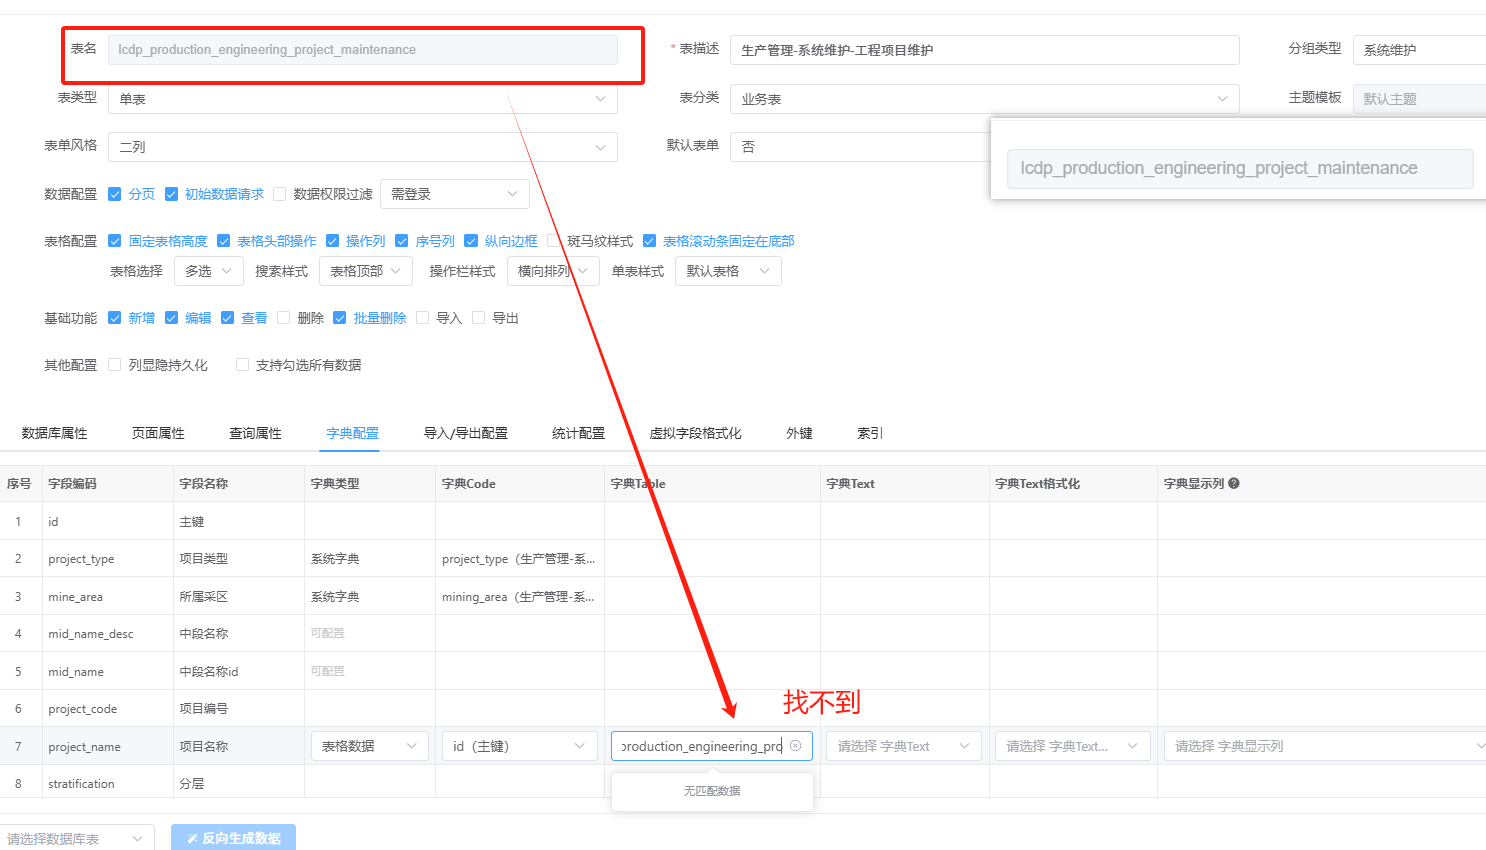Toggle the 初始数据请求 checkbox
The image size is (1486, 850).
click(x=171, y=194)
